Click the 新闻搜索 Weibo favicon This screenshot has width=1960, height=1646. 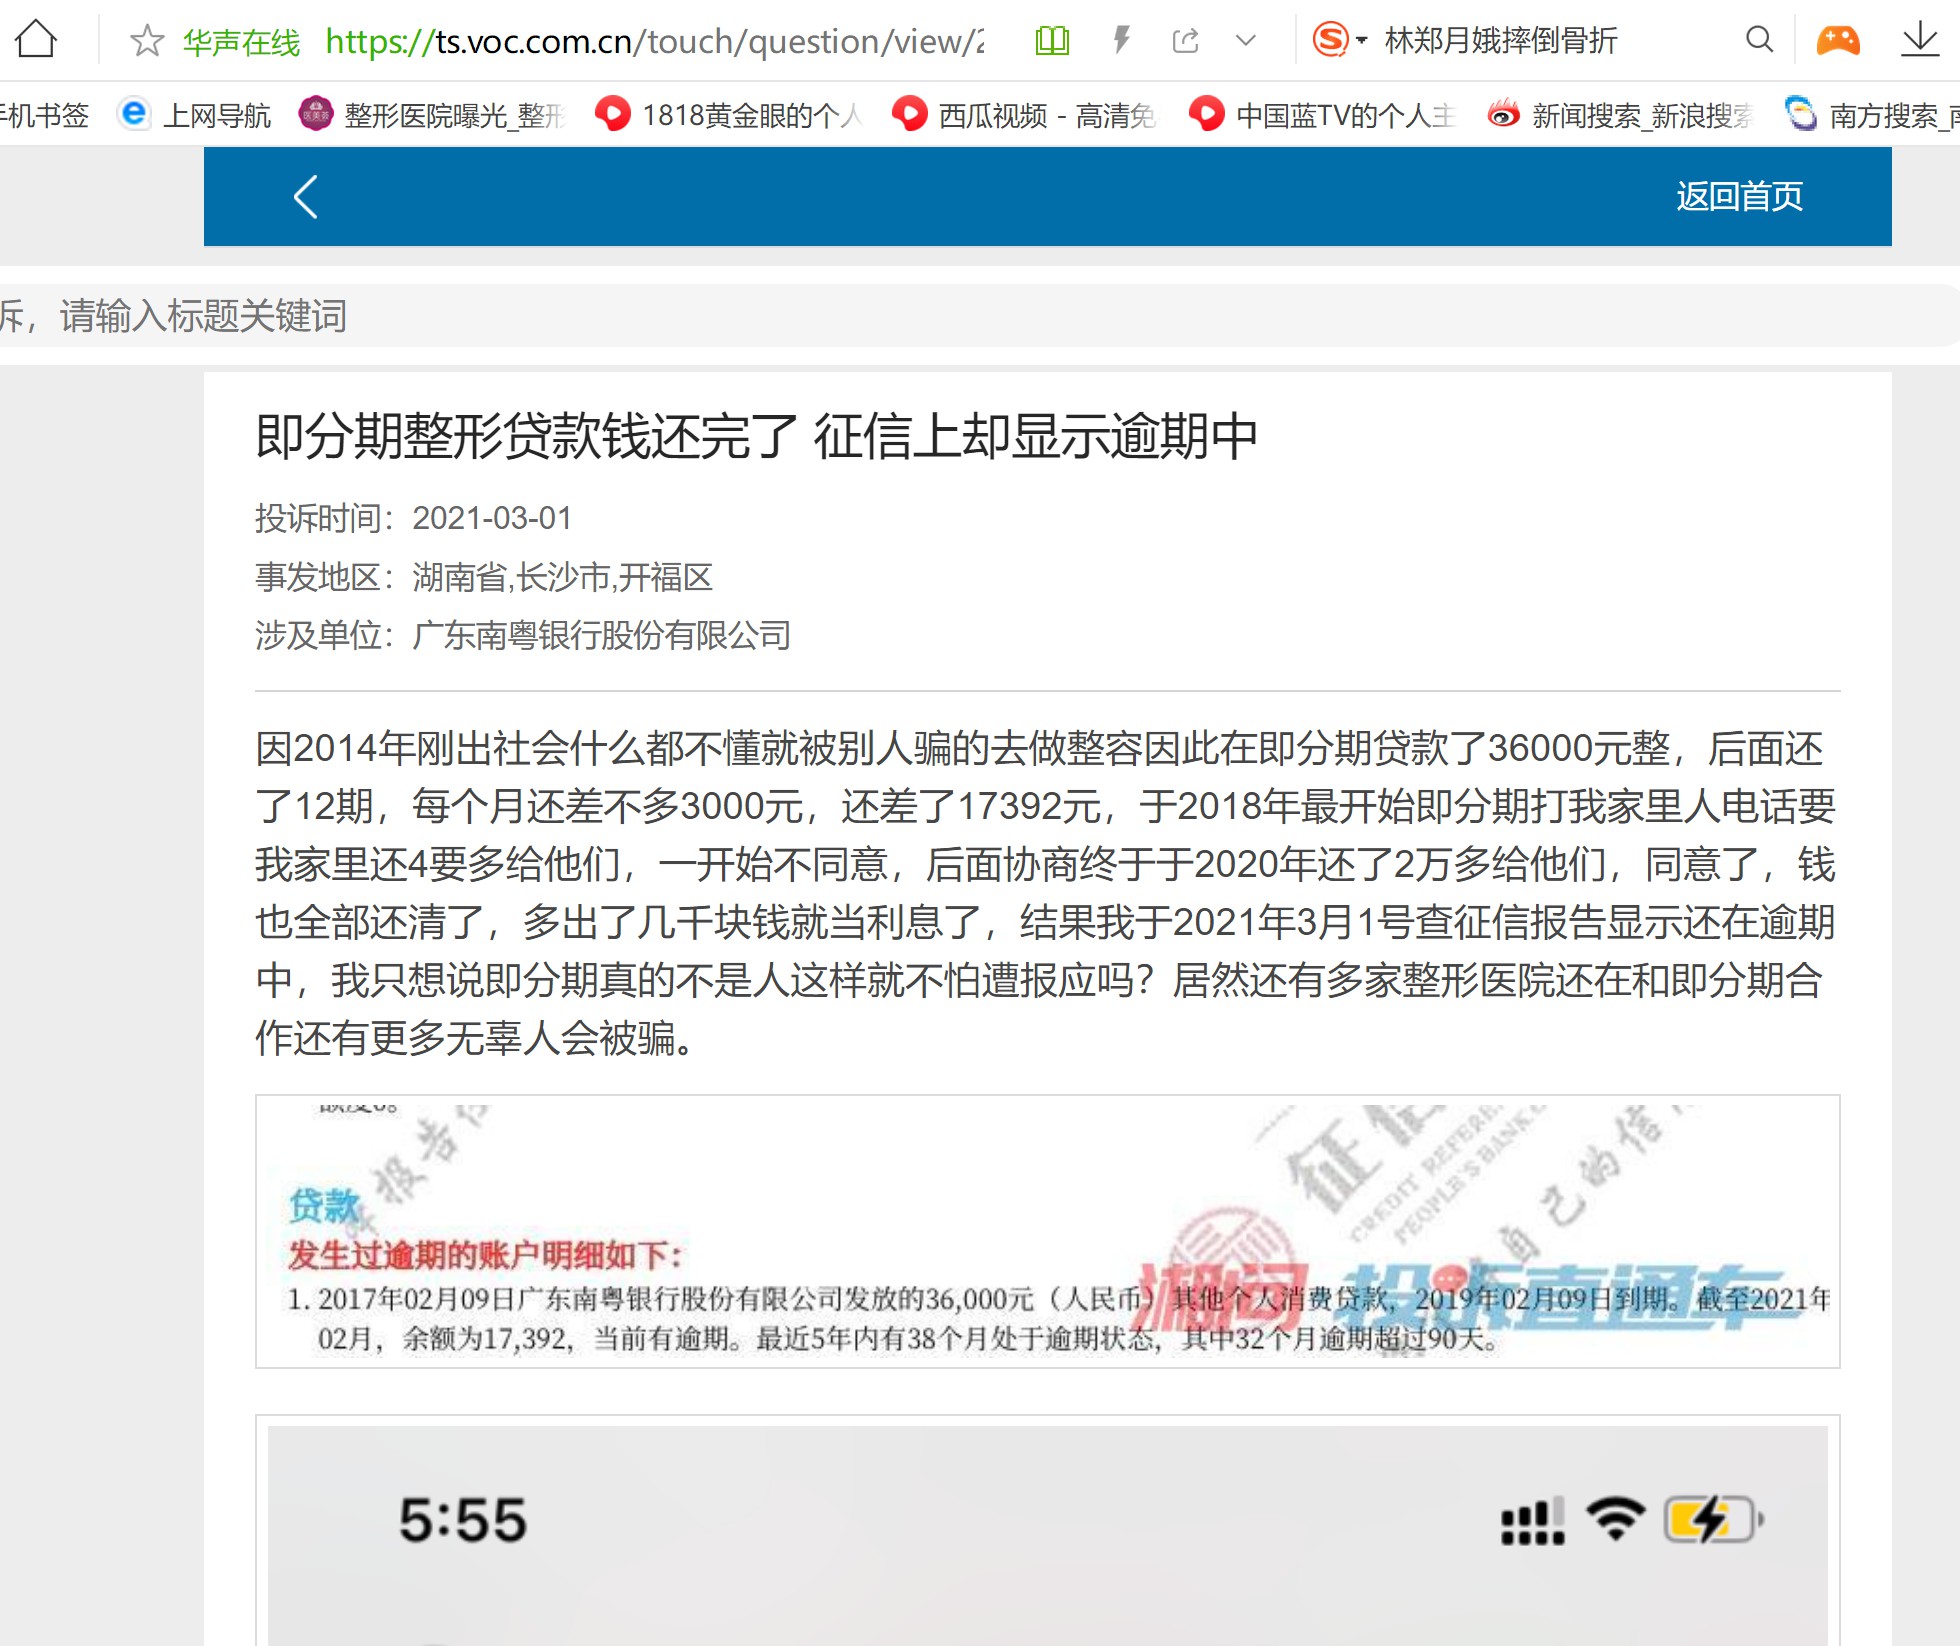[1503, 114]
